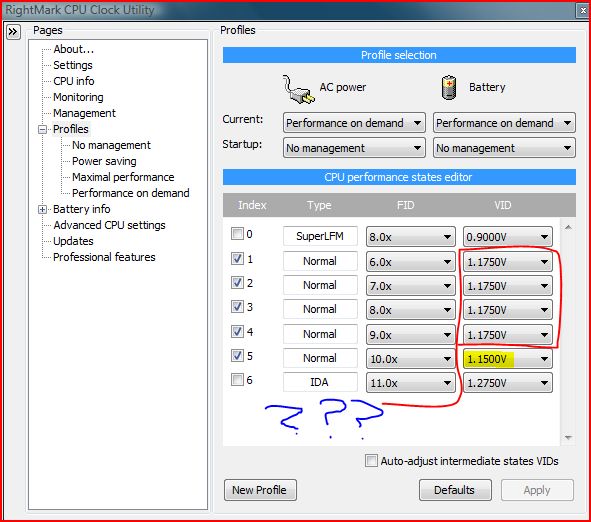This screenshot has width=591, height=522.
Task: Click the IDA type field
Action: 320,383
